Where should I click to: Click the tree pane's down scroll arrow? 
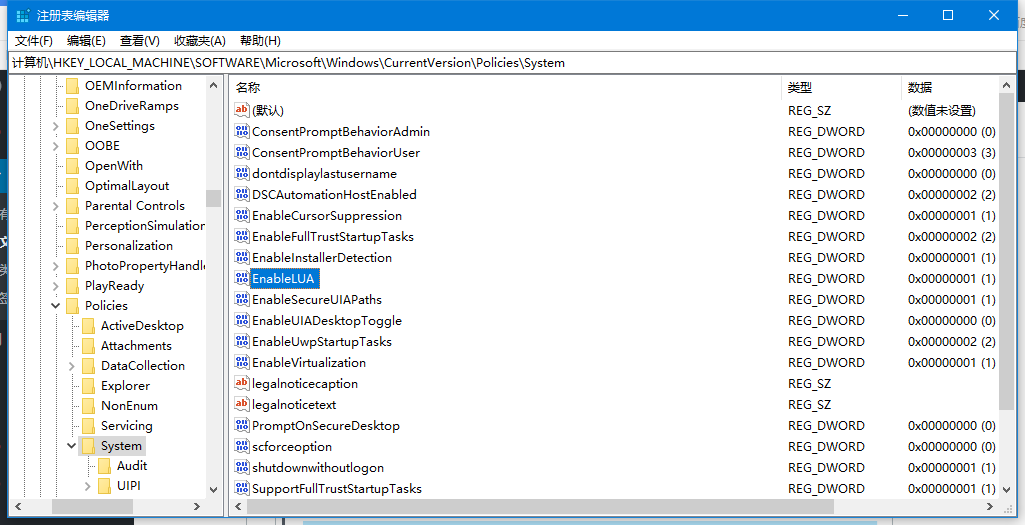214,490
